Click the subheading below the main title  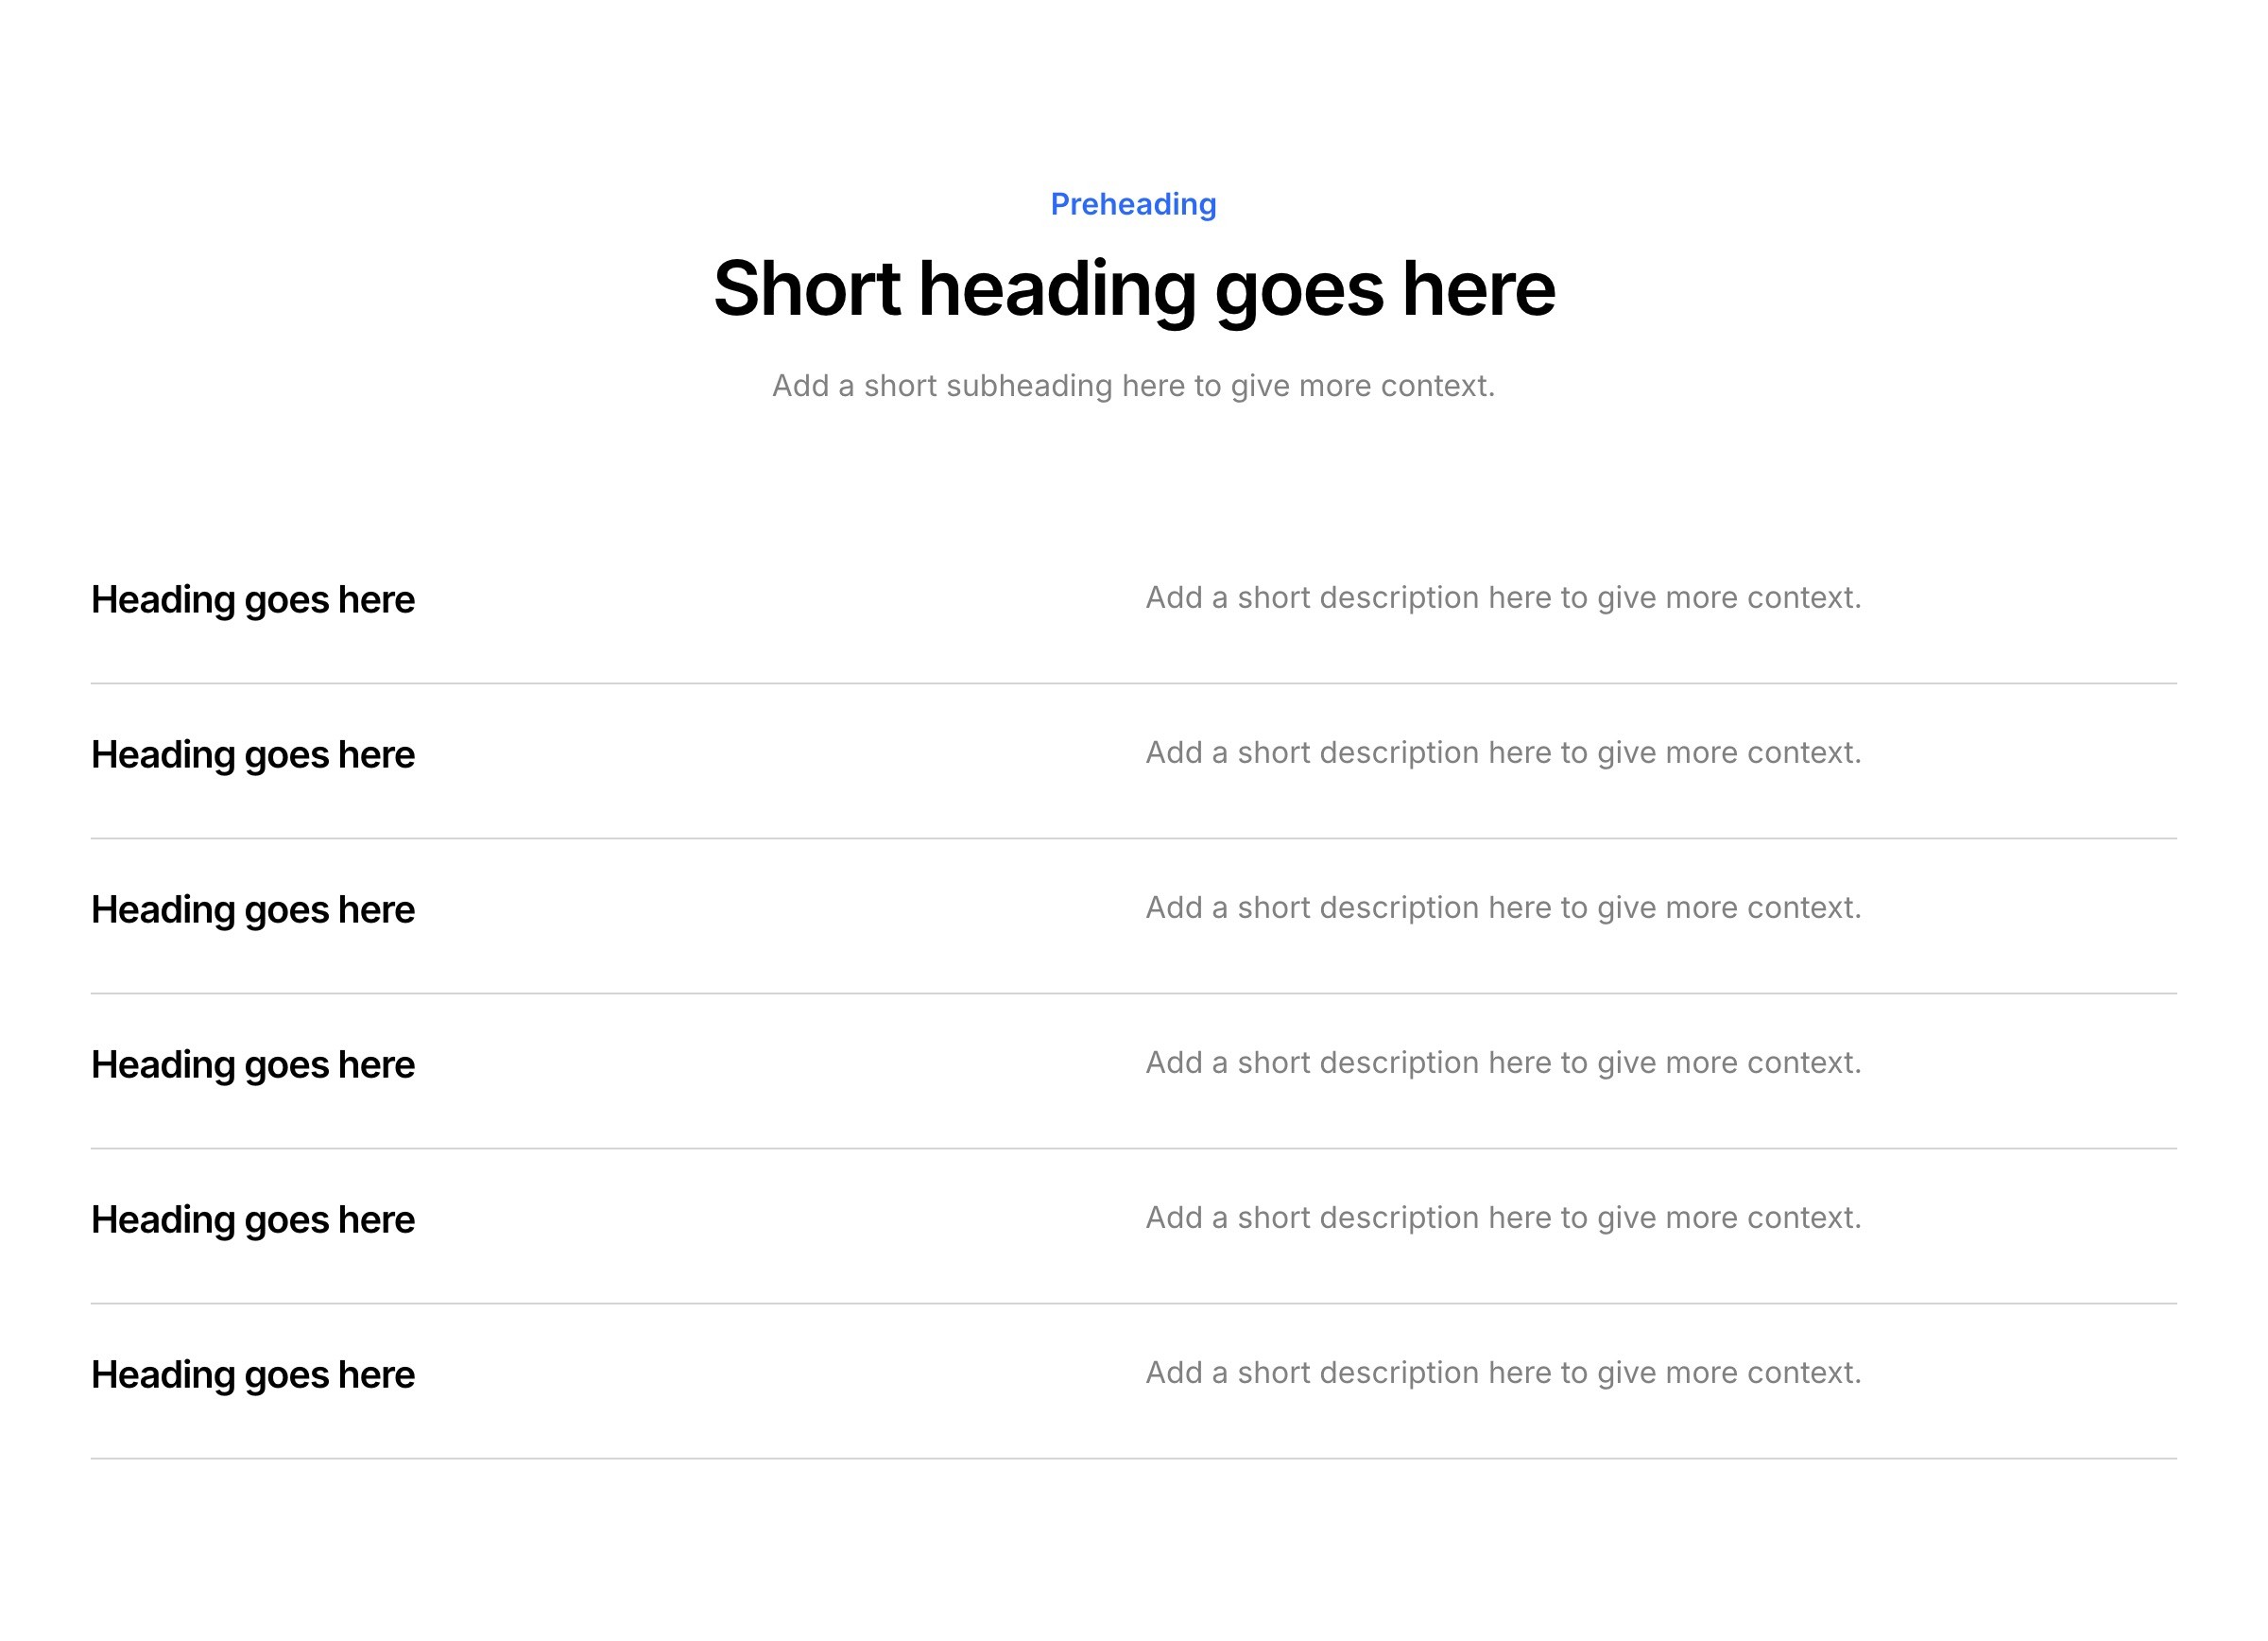1133,385
